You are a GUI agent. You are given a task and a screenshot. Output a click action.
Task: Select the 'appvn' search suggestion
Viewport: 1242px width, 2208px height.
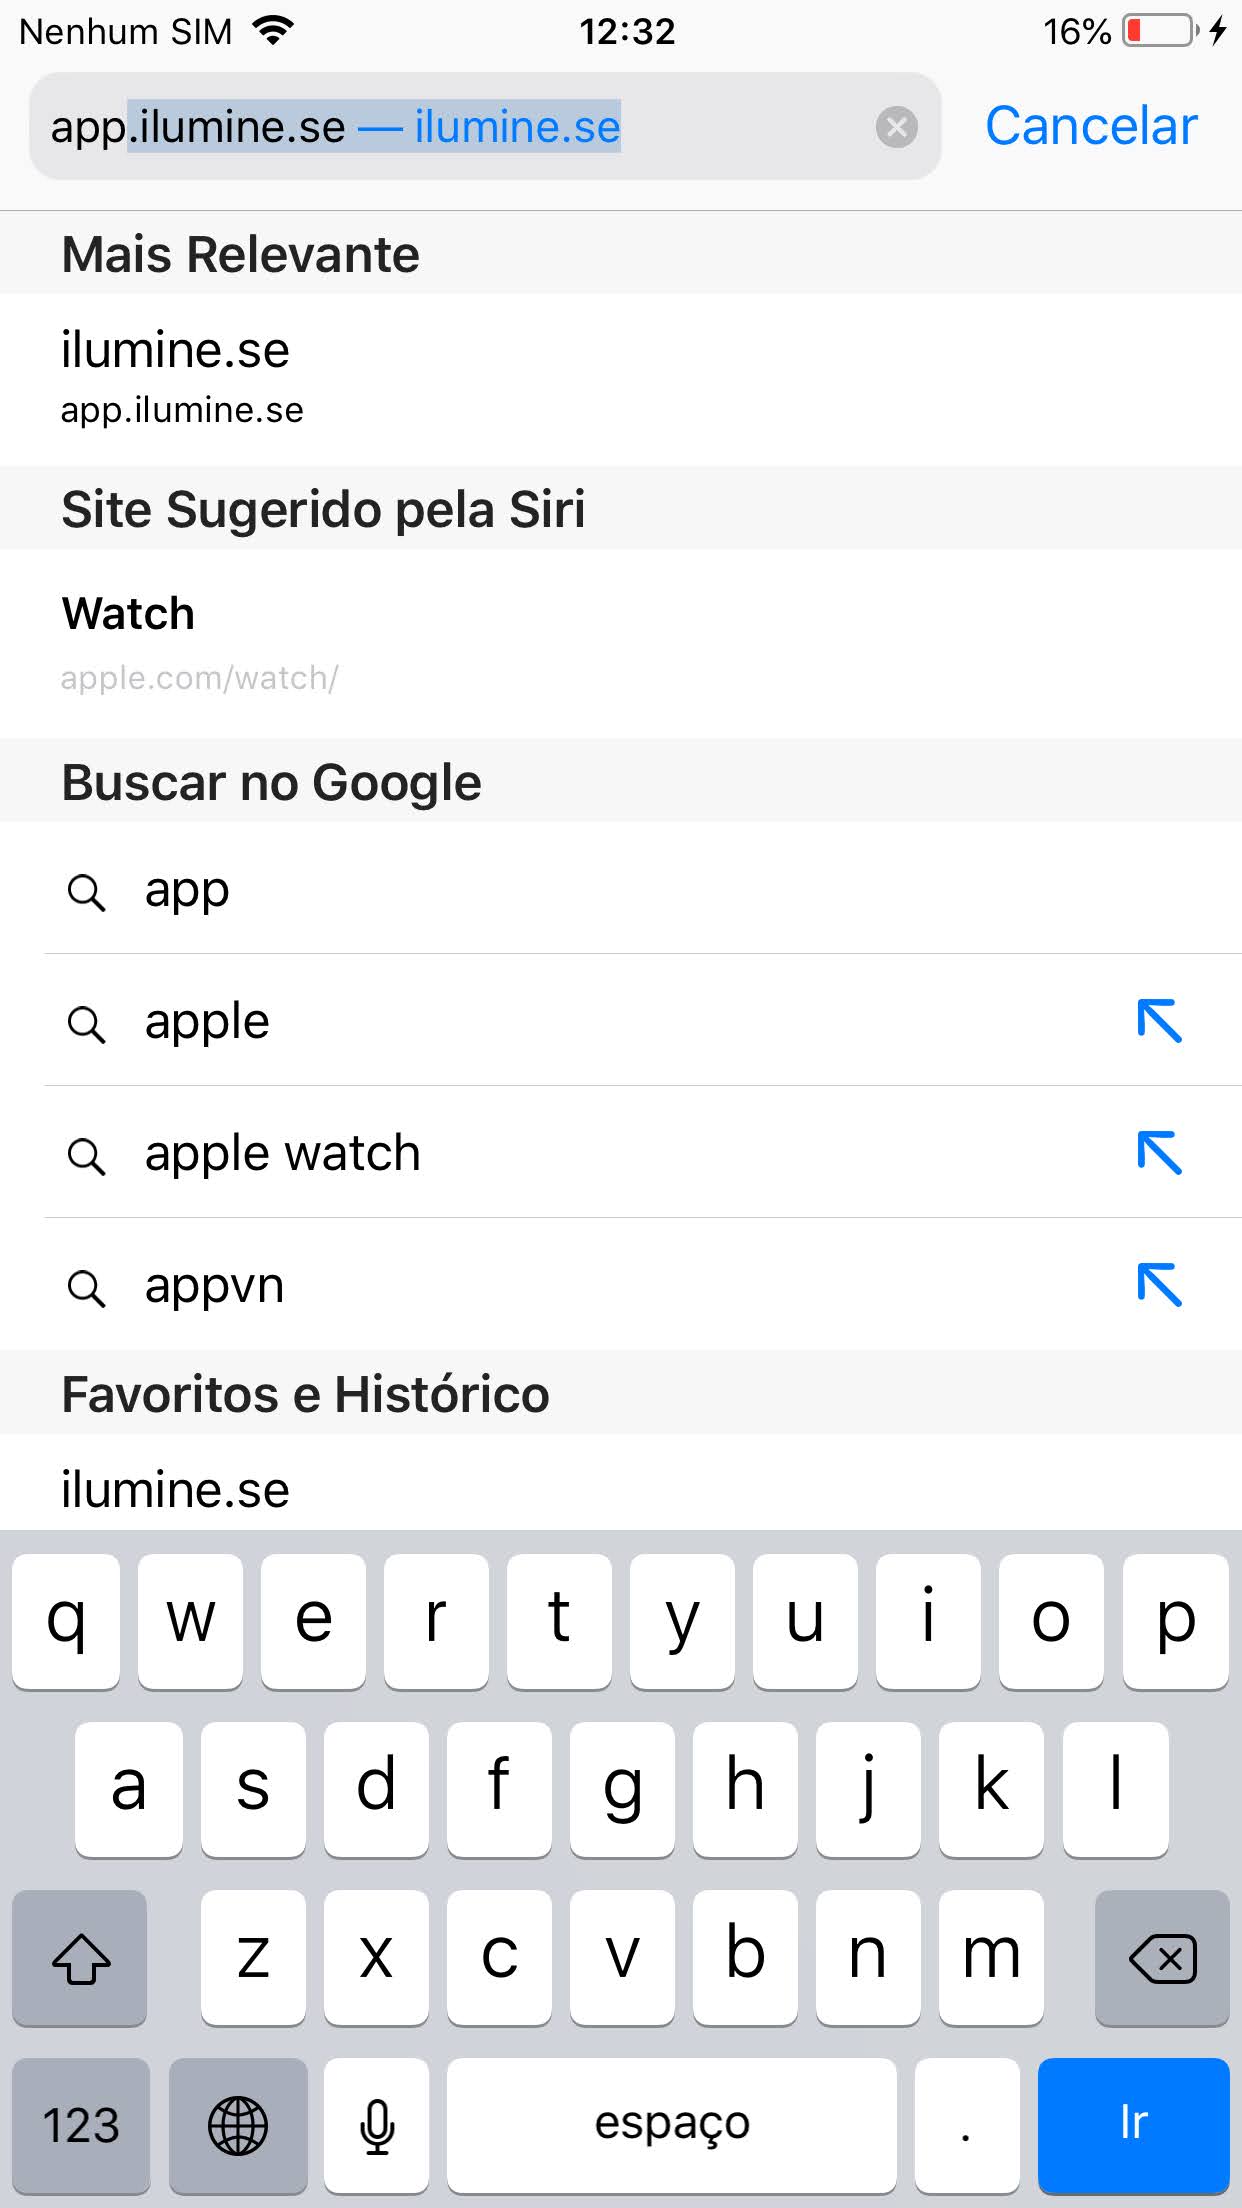pos(400,1285)
